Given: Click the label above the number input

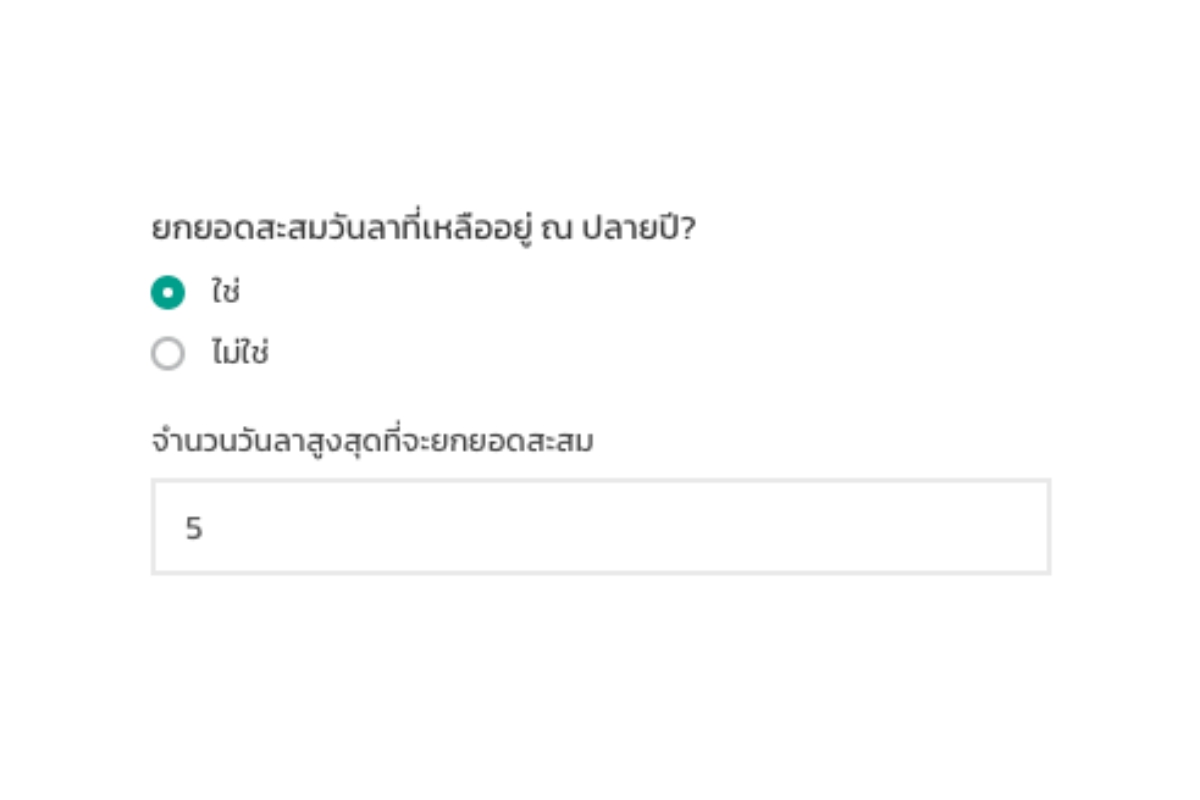Looking at the screenshot, I should [x=372, y=441].
